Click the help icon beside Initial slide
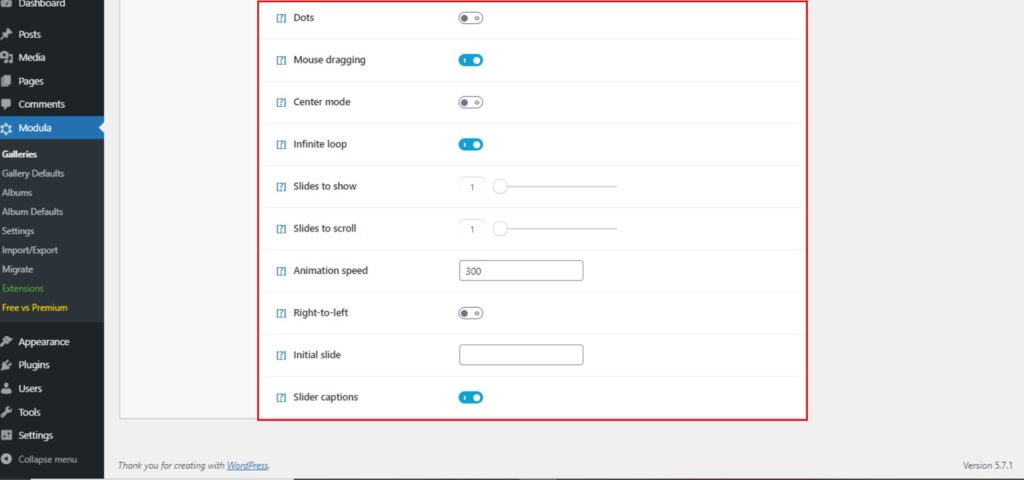 tap(281, 355)
